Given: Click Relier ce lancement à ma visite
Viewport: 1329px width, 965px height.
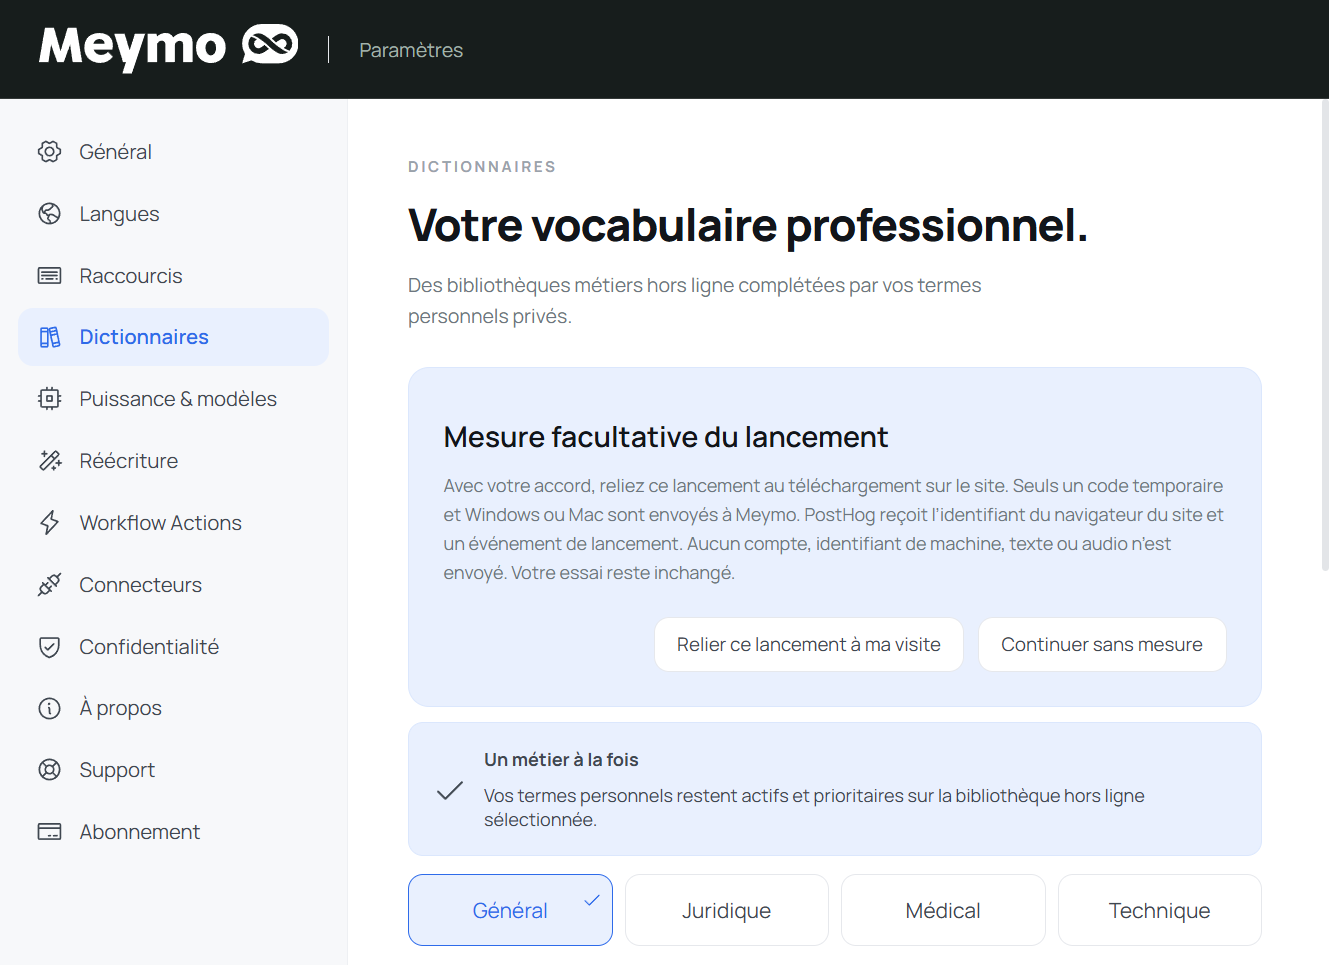Looking at the screenshot, I should pyautogui.click(x=809, y=645).
